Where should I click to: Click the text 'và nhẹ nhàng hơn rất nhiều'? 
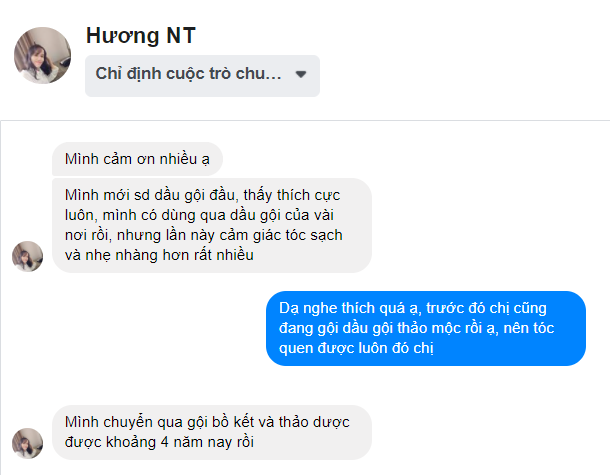click(x=159, y=256)
